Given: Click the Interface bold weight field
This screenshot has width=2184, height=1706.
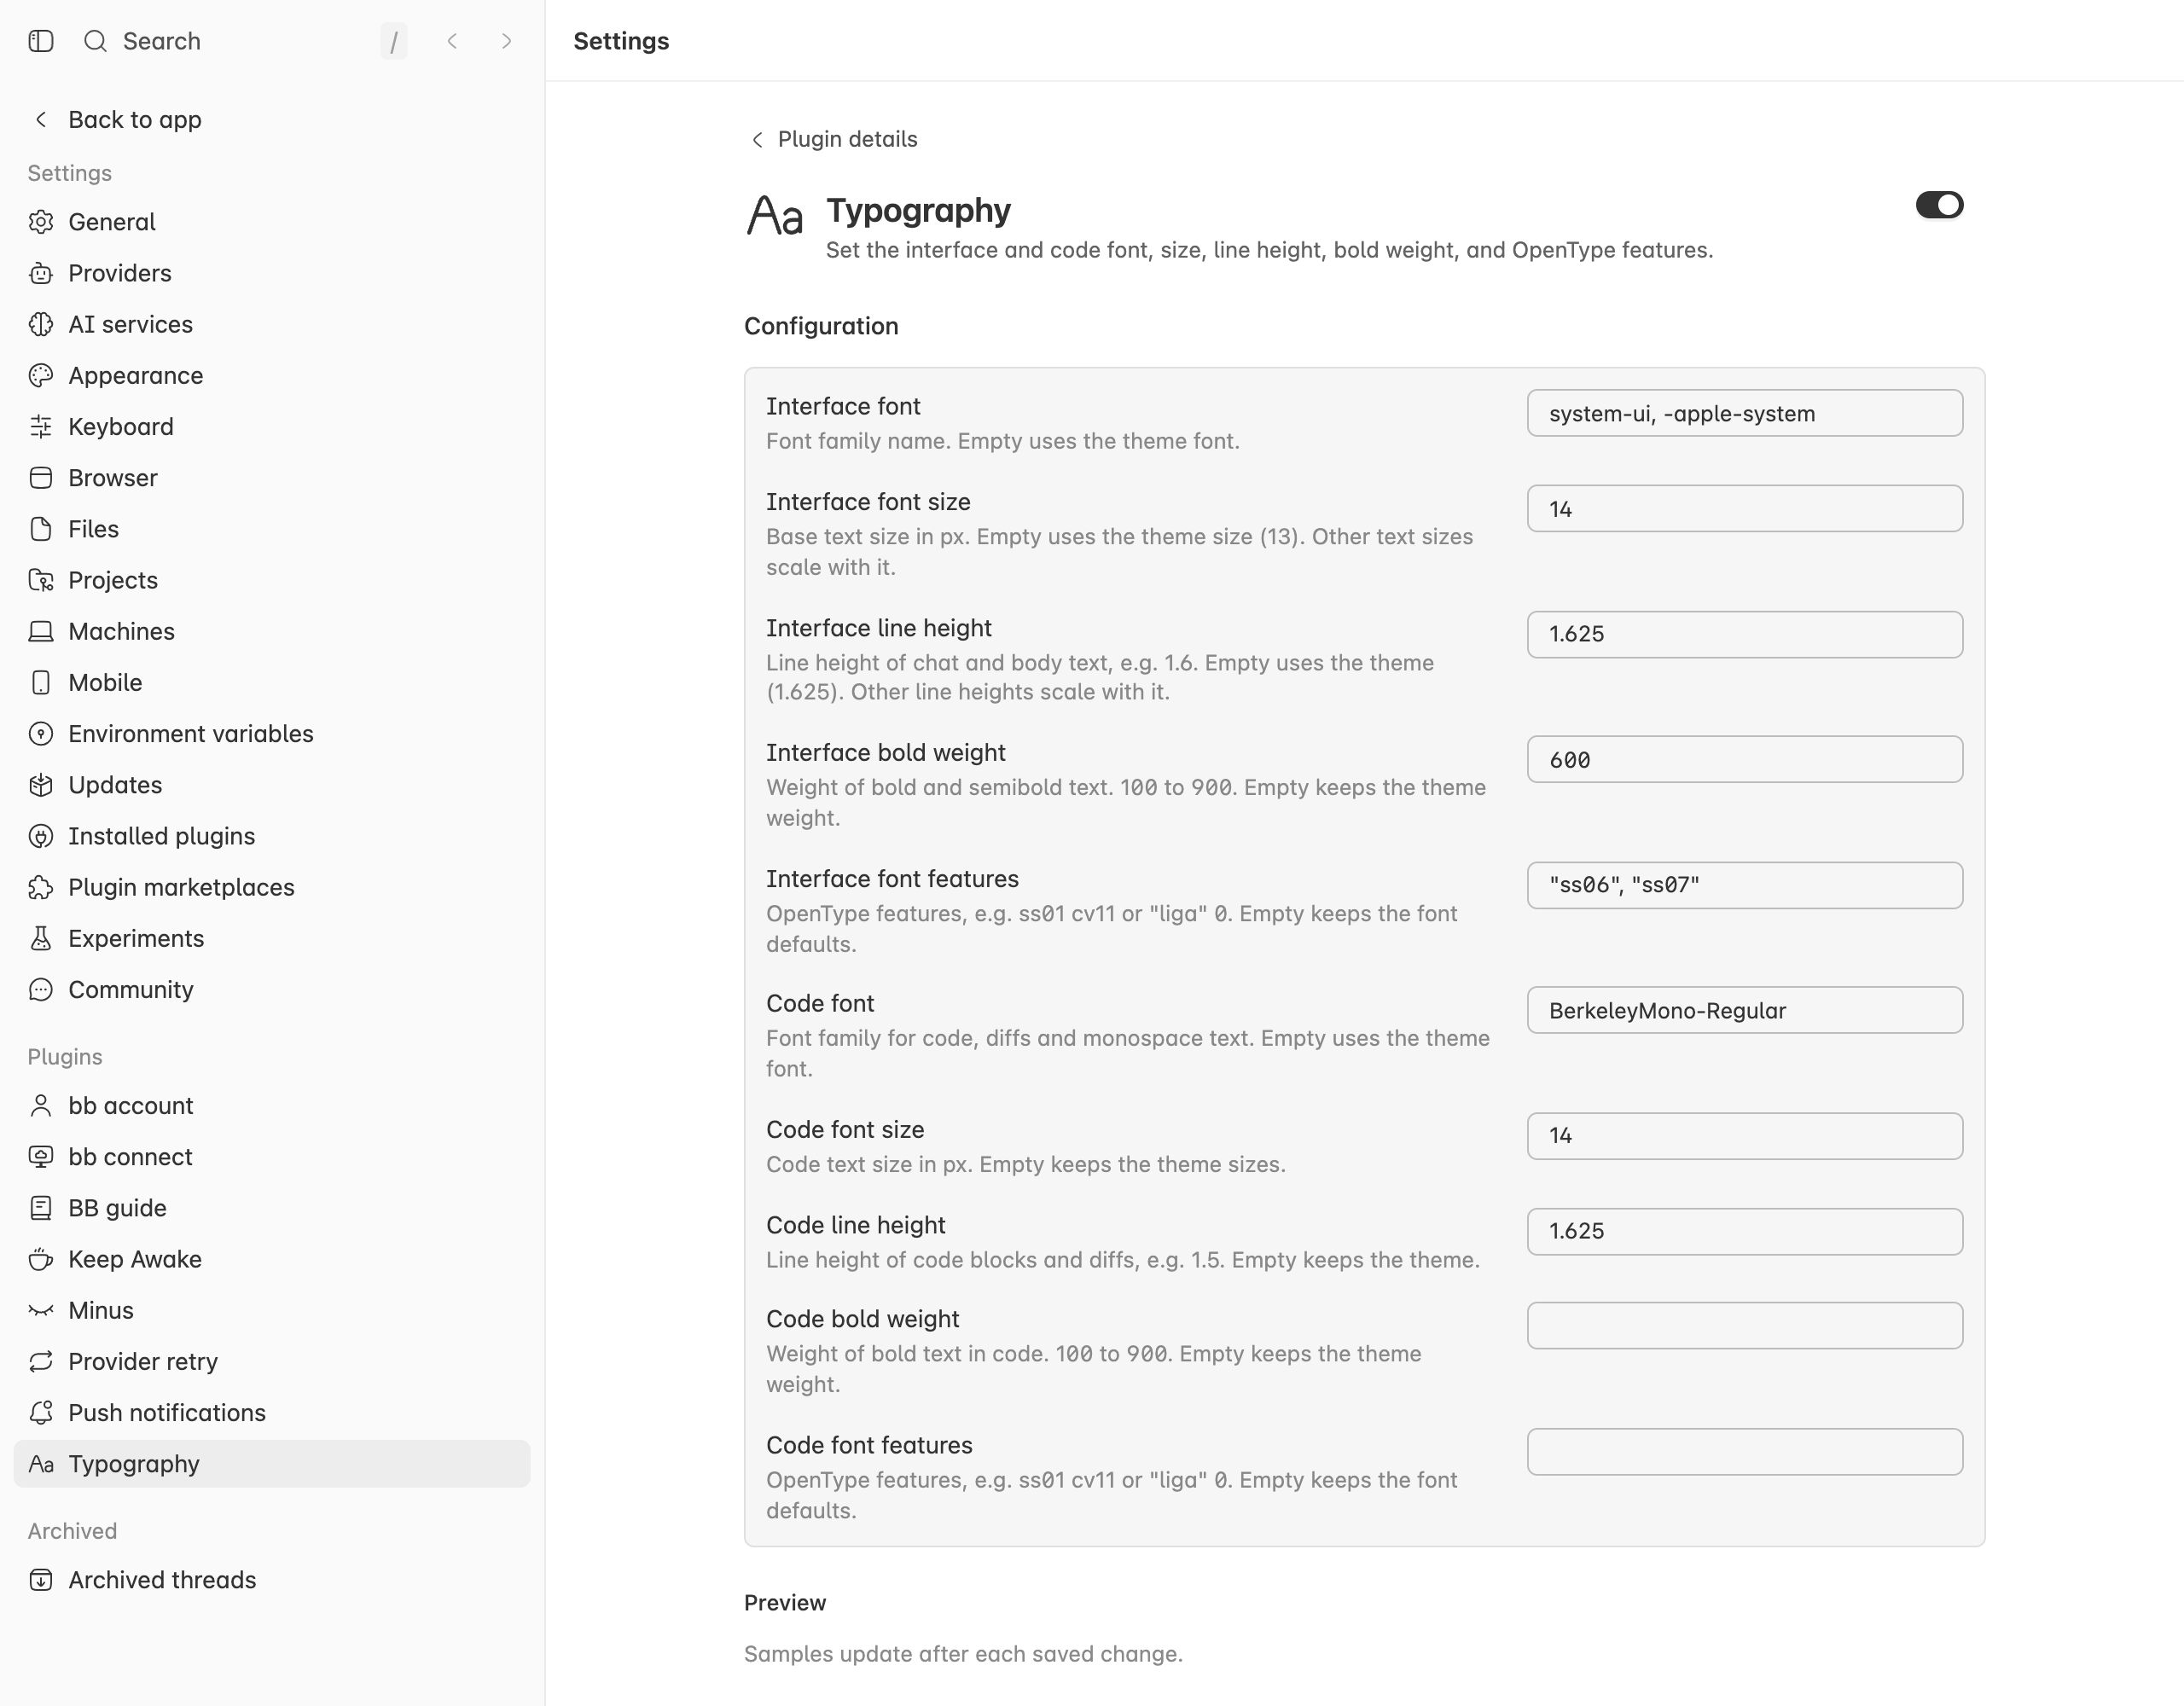Looking at the screenshot, I should [x=1745, y=760].
